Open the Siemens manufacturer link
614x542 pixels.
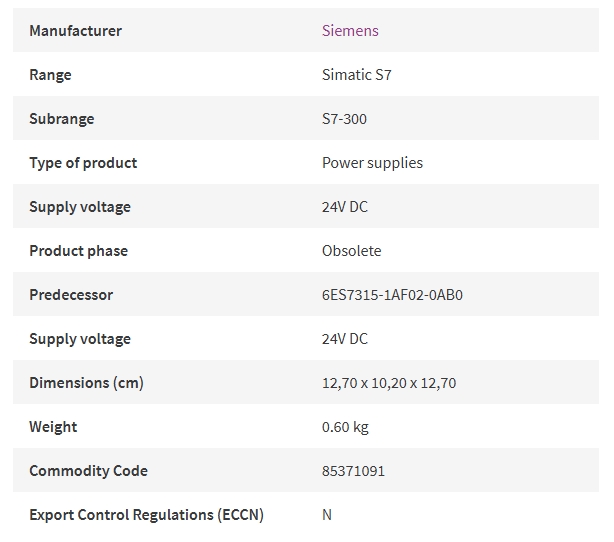(x=350, y=31)
